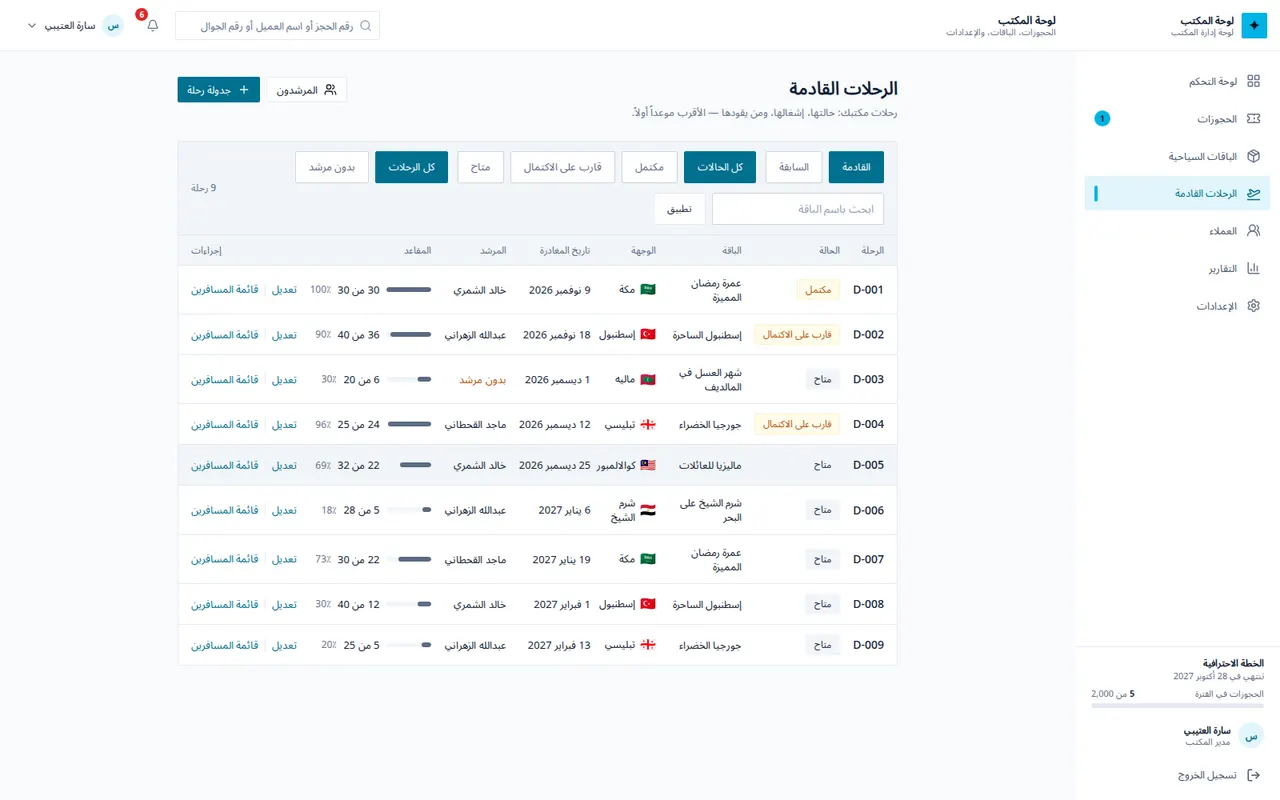Open قائمة المسافرين for trip D-001
This screenshot has width=1280, height=800.
(x=225, y=290)
